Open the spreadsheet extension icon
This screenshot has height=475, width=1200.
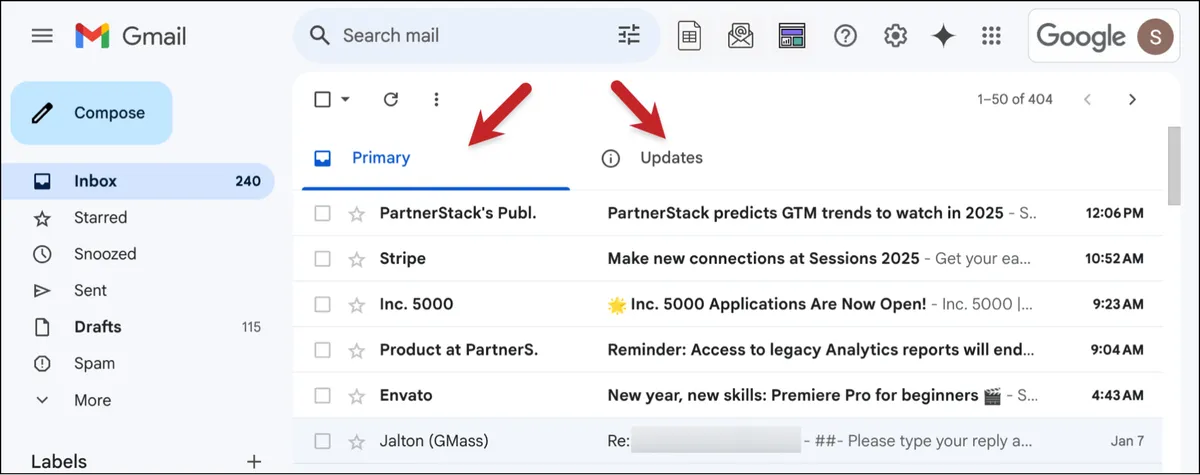tap(689, 36)
